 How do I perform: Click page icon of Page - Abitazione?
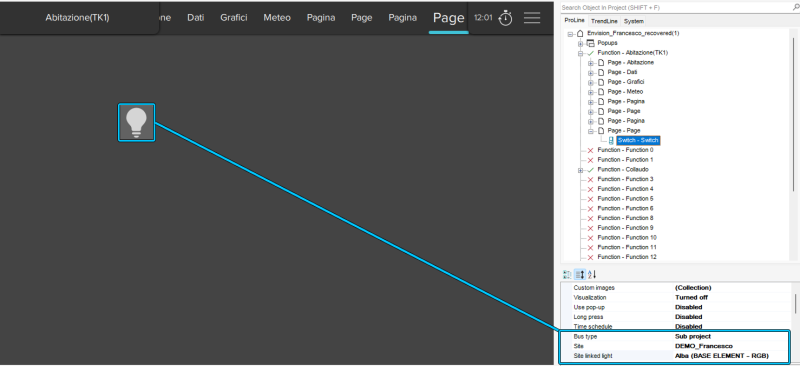click(601, 62)
